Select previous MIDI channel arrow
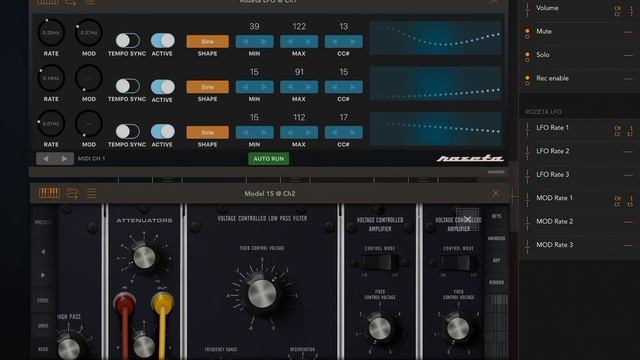 tap(45, 159)
